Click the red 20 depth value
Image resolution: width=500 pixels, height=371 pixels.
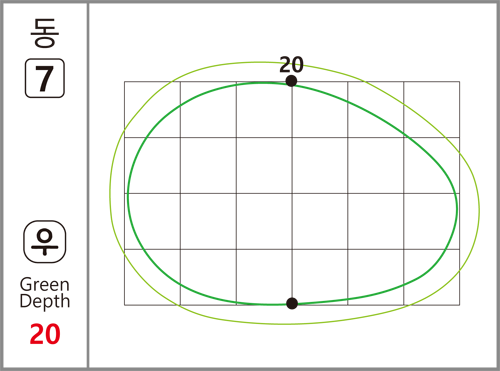click(45, 334)
